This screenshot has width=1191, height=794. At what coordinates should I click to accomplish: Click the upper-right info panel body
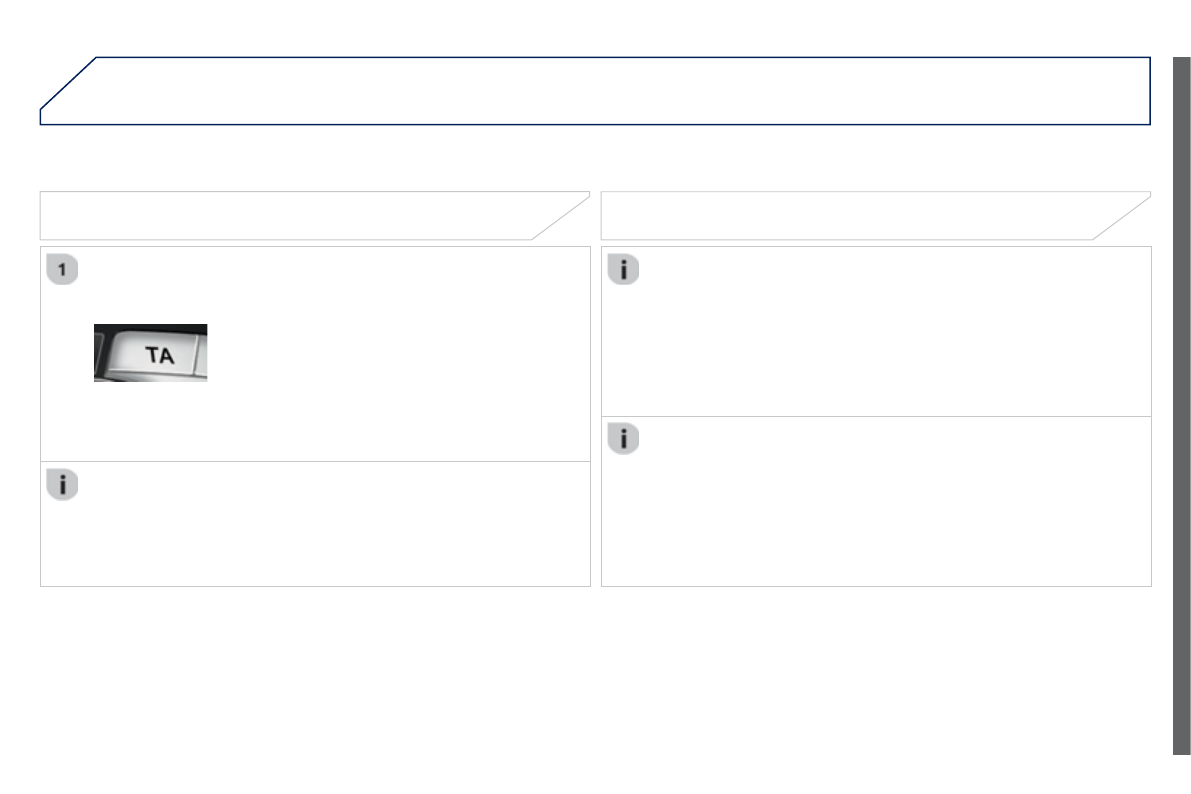tap(880, 340)
